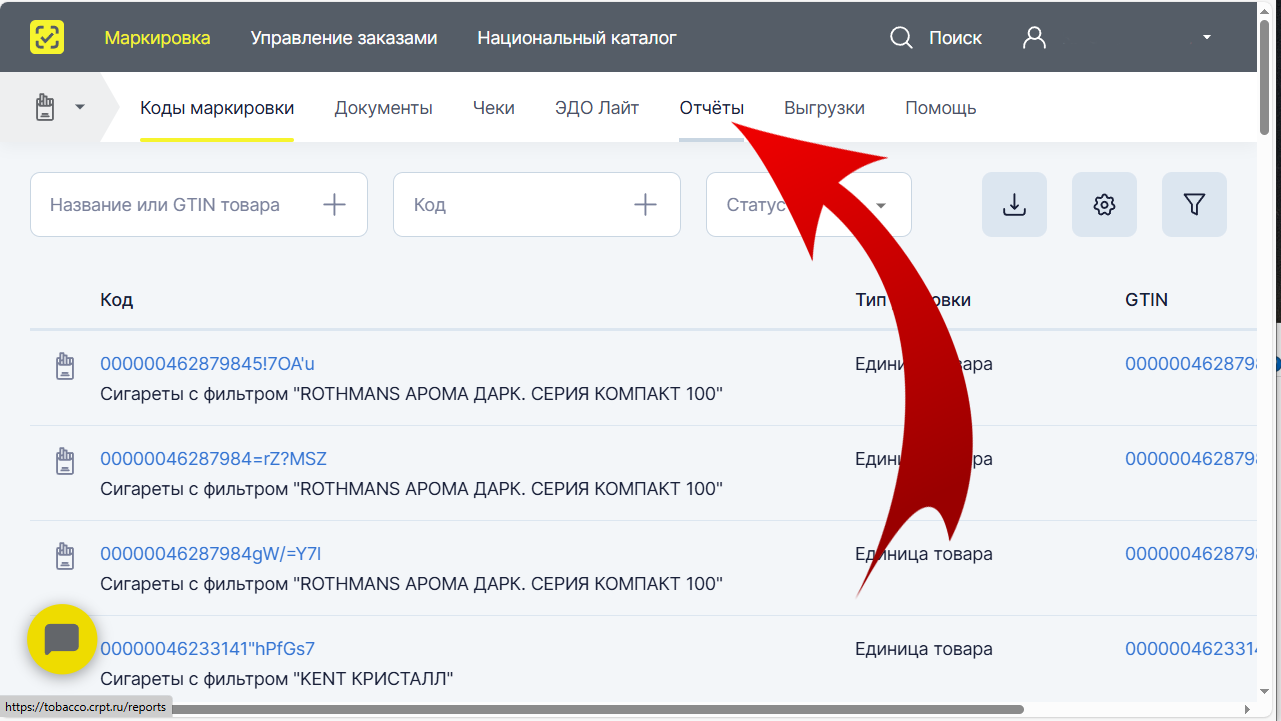This screenshot has width=1281, height=721.
Task: Click product name under code 00000046287984gW/=Y7l
Action: 411,584
